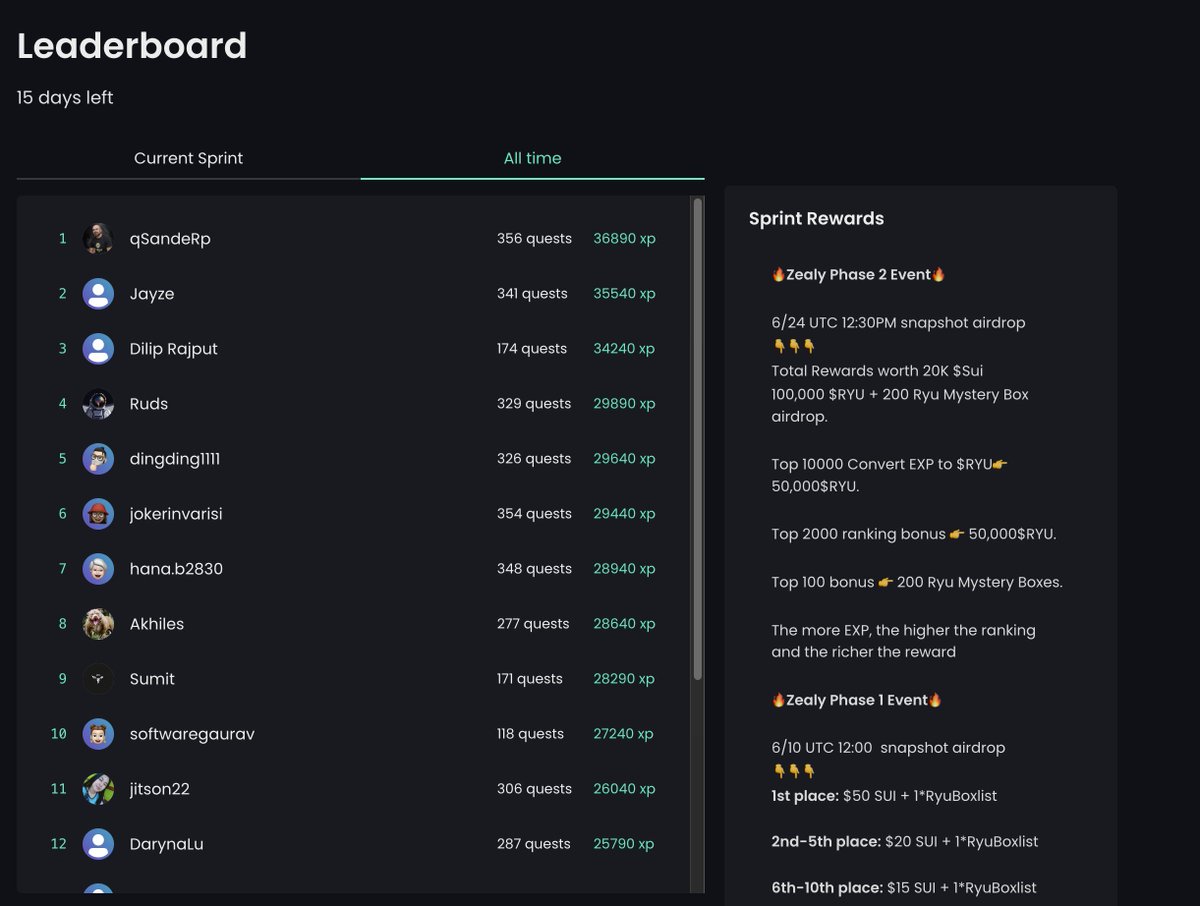
Task: Select the All time tab
Action: pyautogui.click(x=532, y=158)
